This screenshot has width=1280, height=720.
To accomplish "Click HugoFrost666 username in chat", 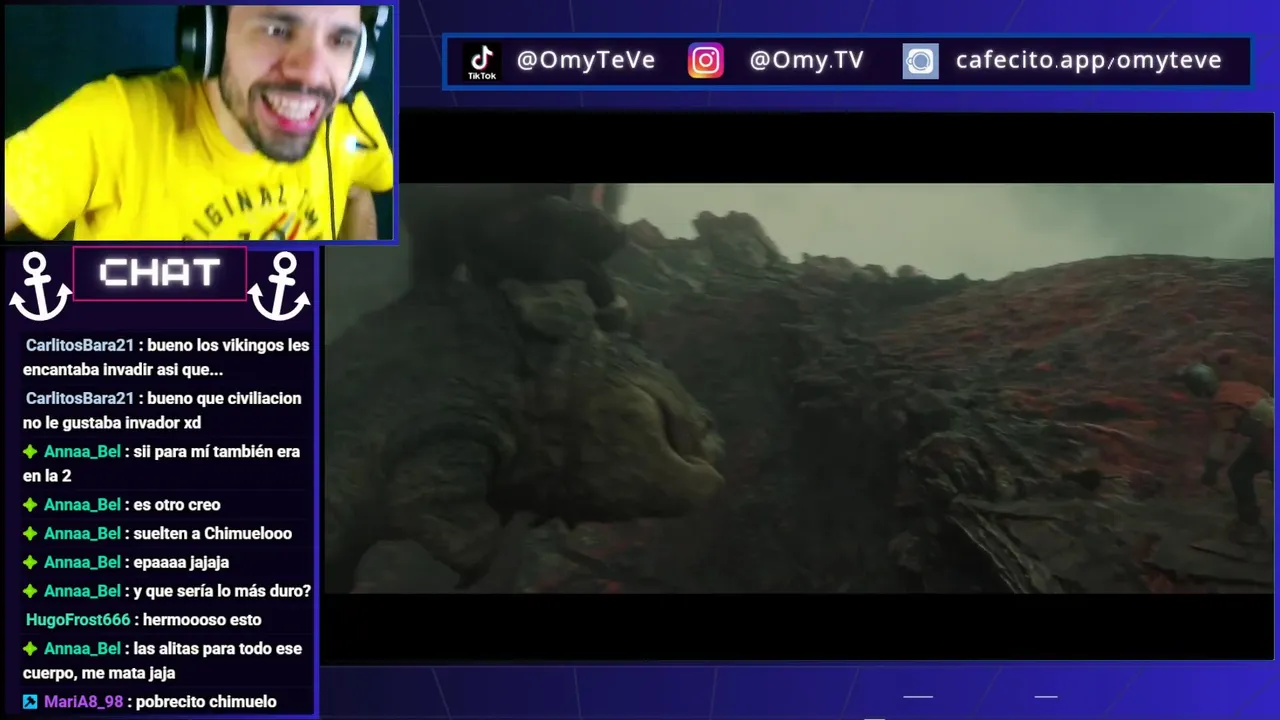I will [78, 620].
